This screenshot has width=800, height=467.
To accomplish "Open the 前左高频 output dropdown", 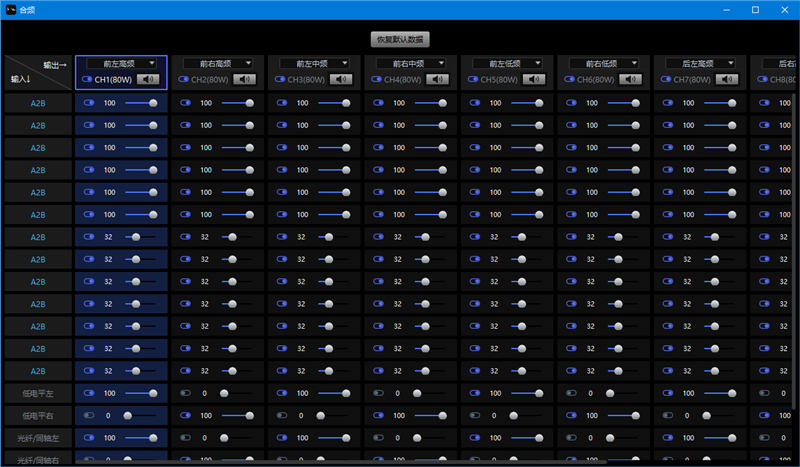I will (x=121, y=63).
